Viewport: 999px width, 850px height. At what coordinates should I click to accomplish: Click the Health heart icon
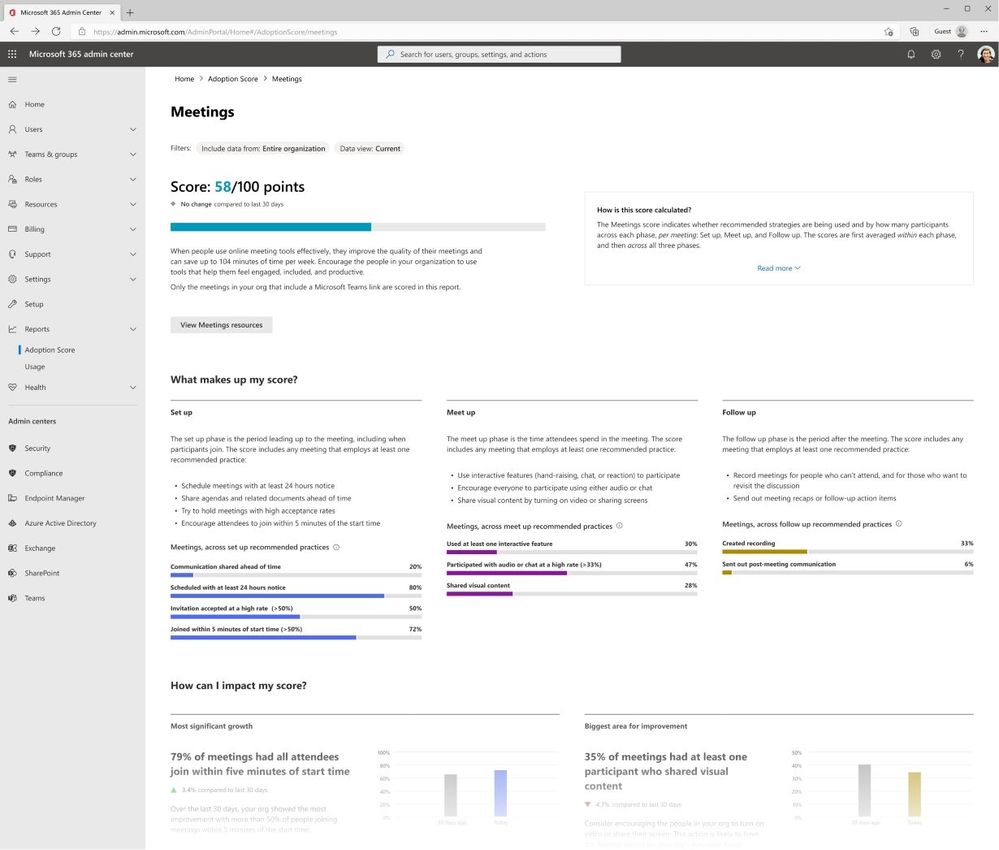click(12, 387)
